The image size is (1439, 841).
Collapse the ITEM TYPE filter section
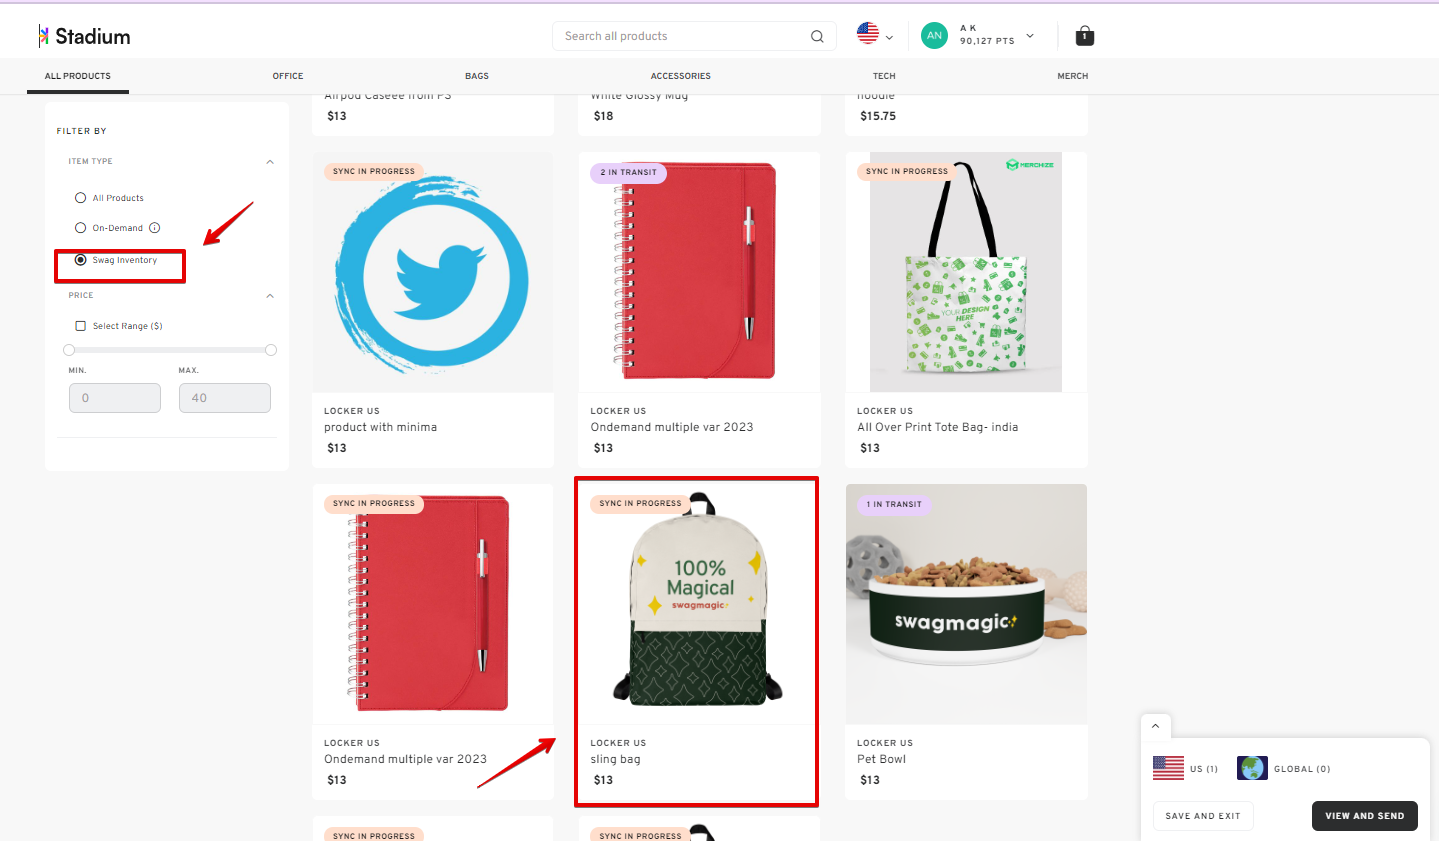(x=269, y=161)
